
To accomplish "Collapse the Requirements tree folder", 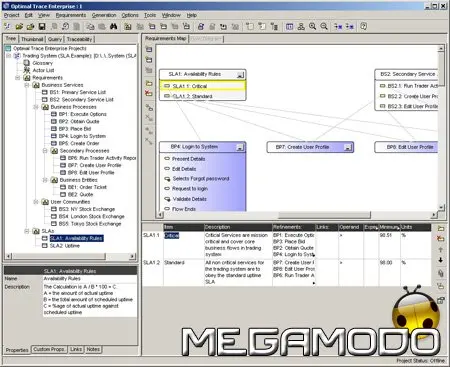I will tap(18, 78).
